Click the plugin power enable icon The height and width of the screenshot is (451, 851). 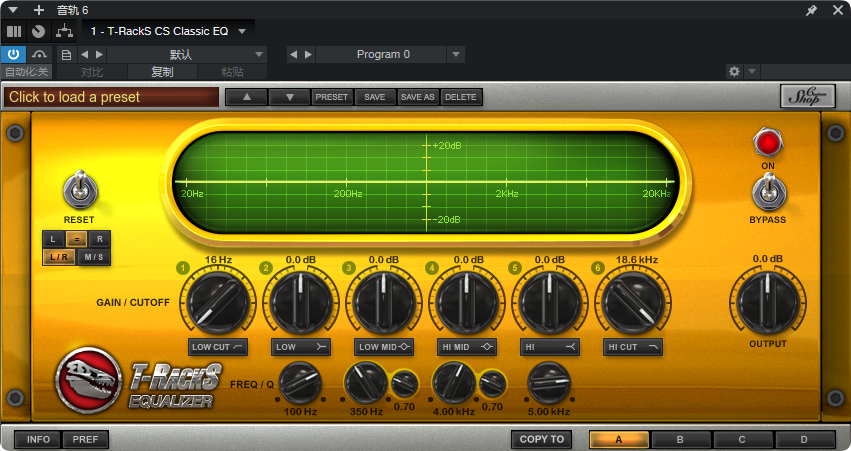click(13, 54)
